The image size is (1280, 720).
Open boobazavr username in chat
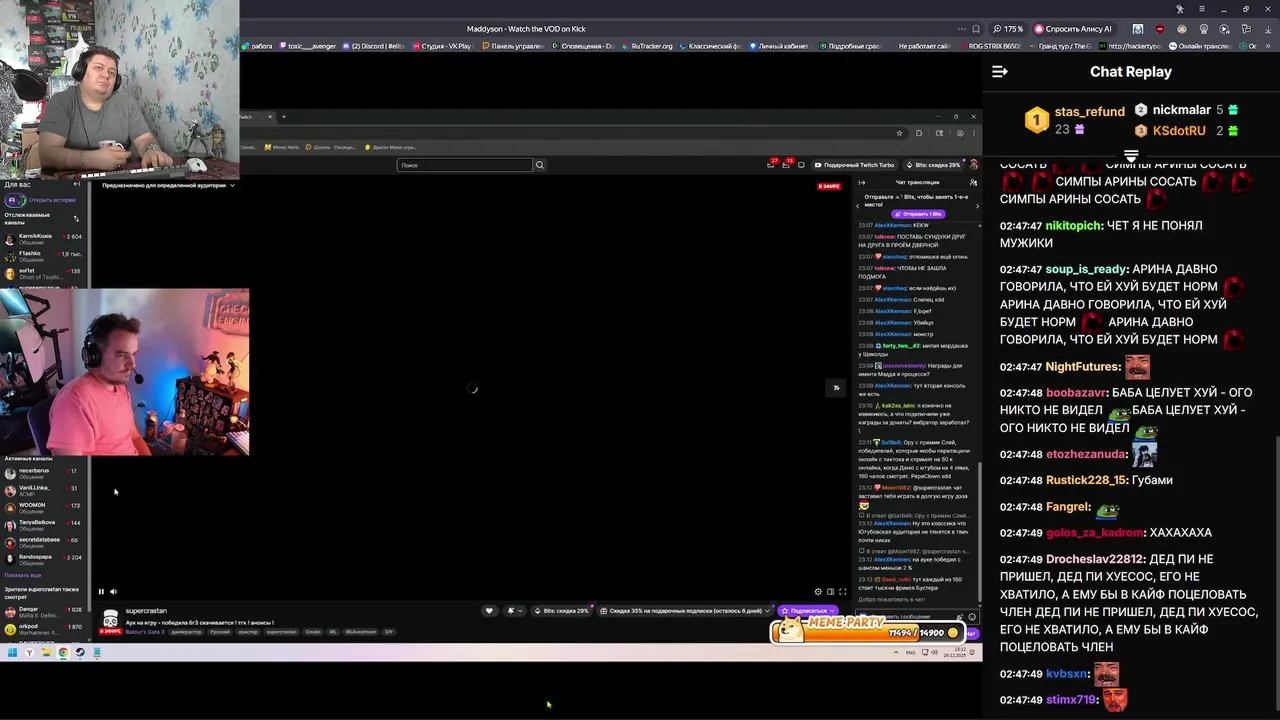1077,393
